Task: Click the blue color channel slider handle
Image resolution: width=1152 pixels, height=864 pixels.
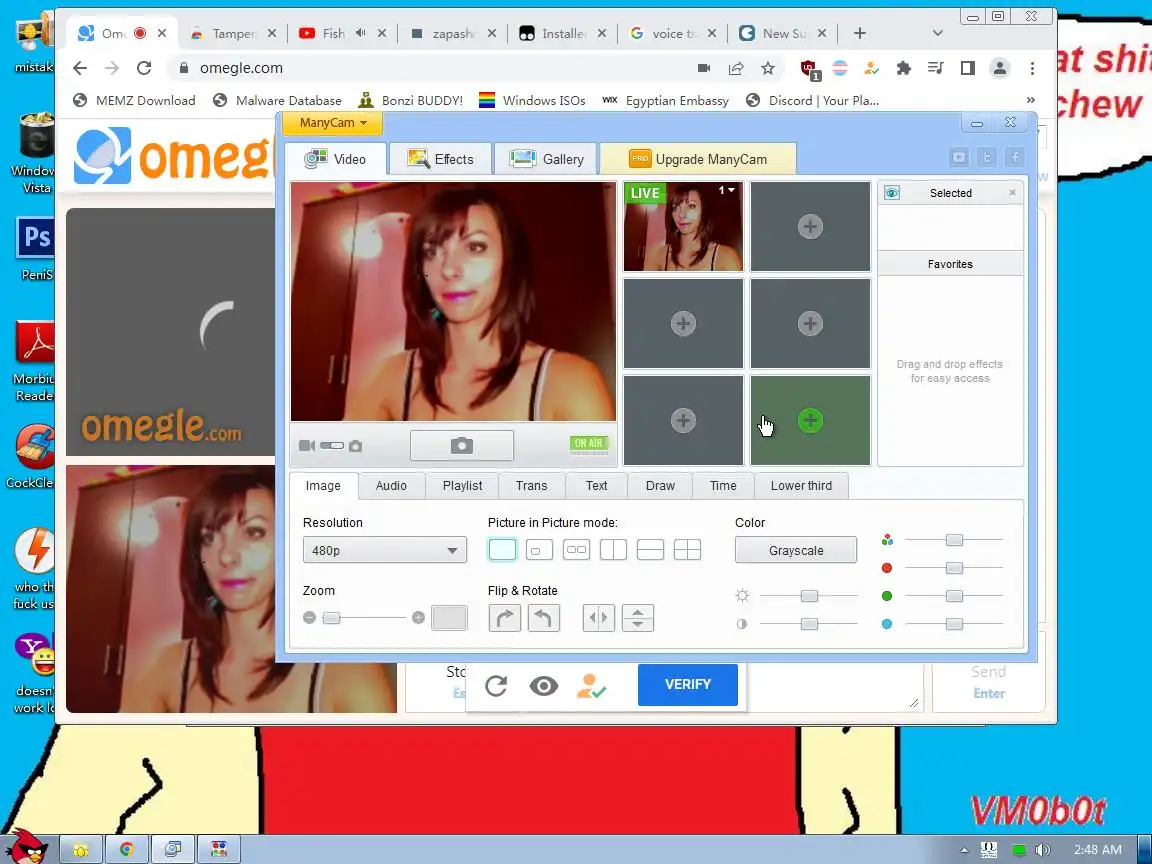Action: pyautogui.click(x=954, y=624)
